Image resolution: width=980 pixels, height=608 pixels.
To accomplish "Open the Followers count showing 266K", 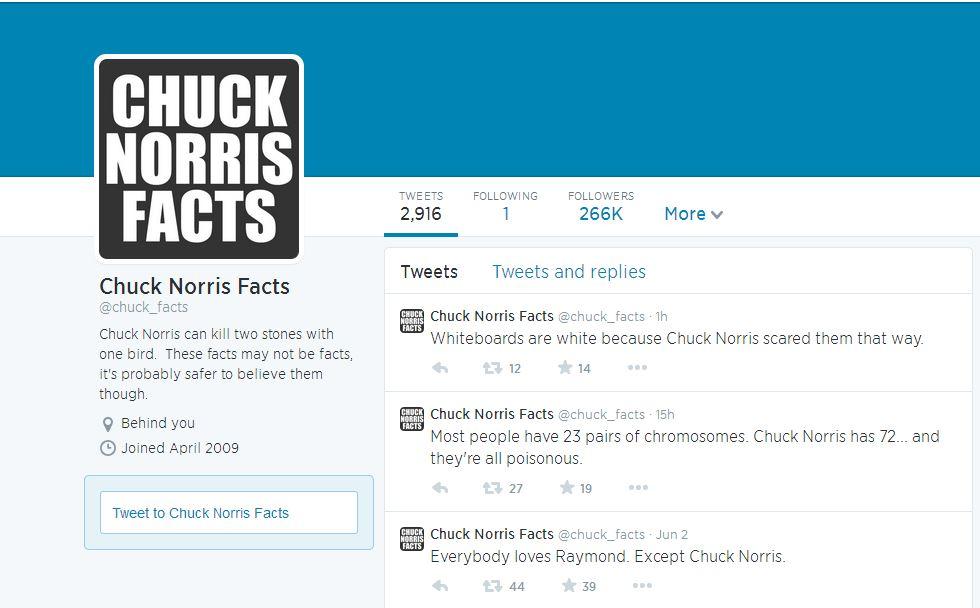I will [x=601, y=207].
